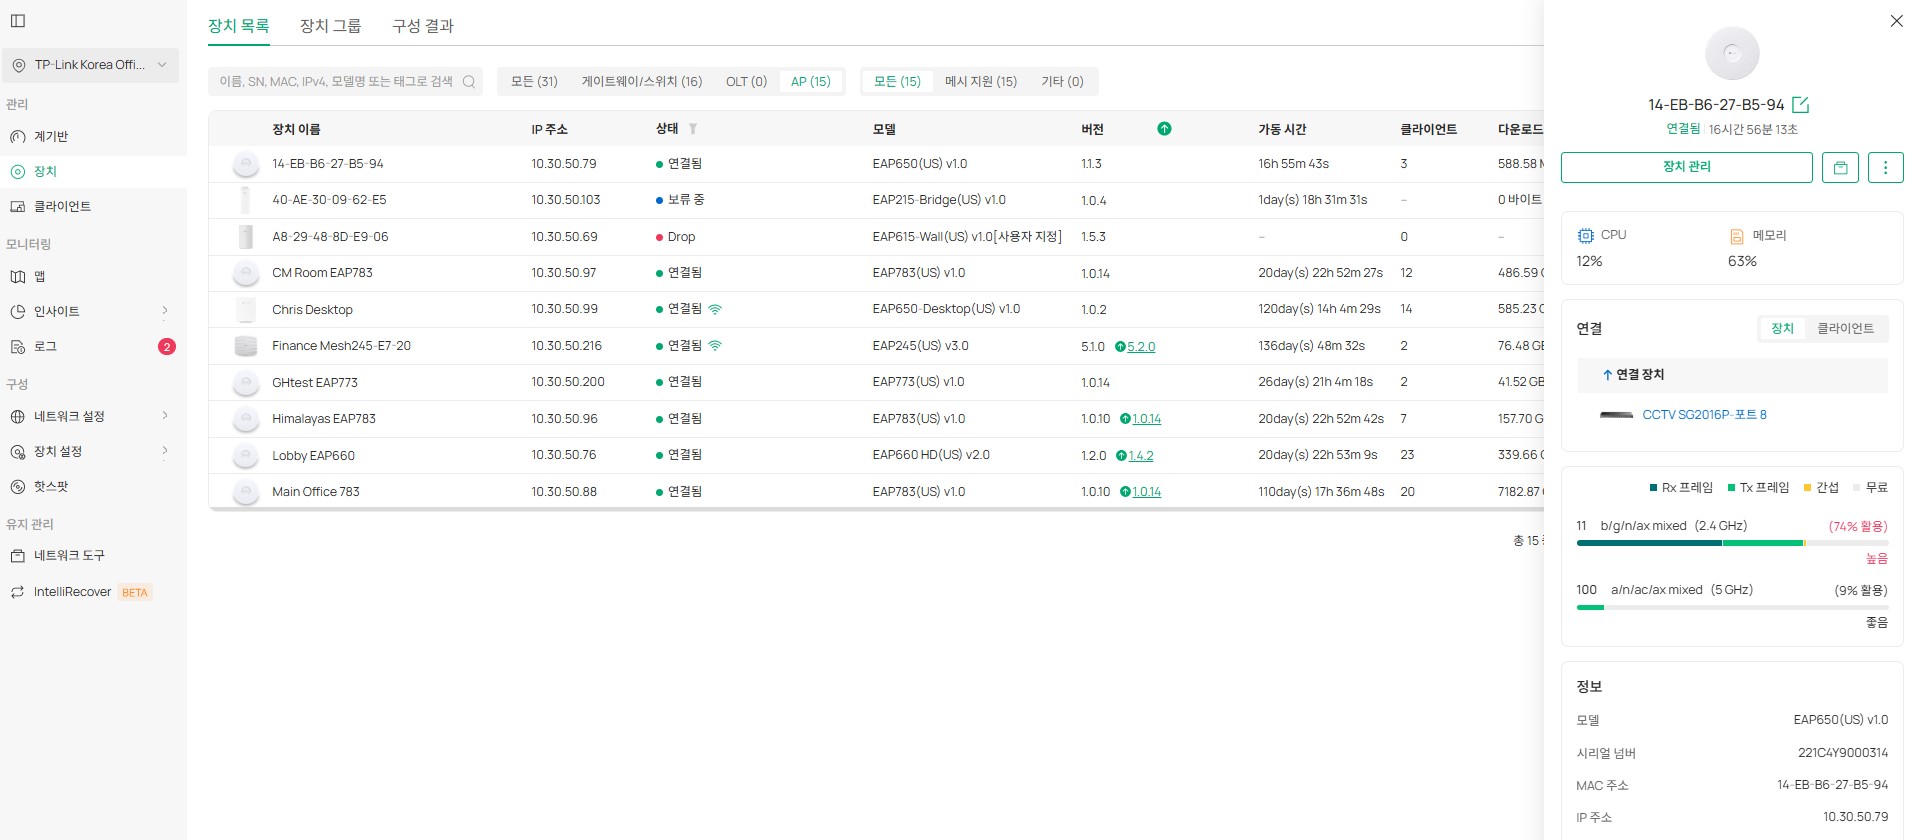Open the more options three-dot menu

(1885, 168)
